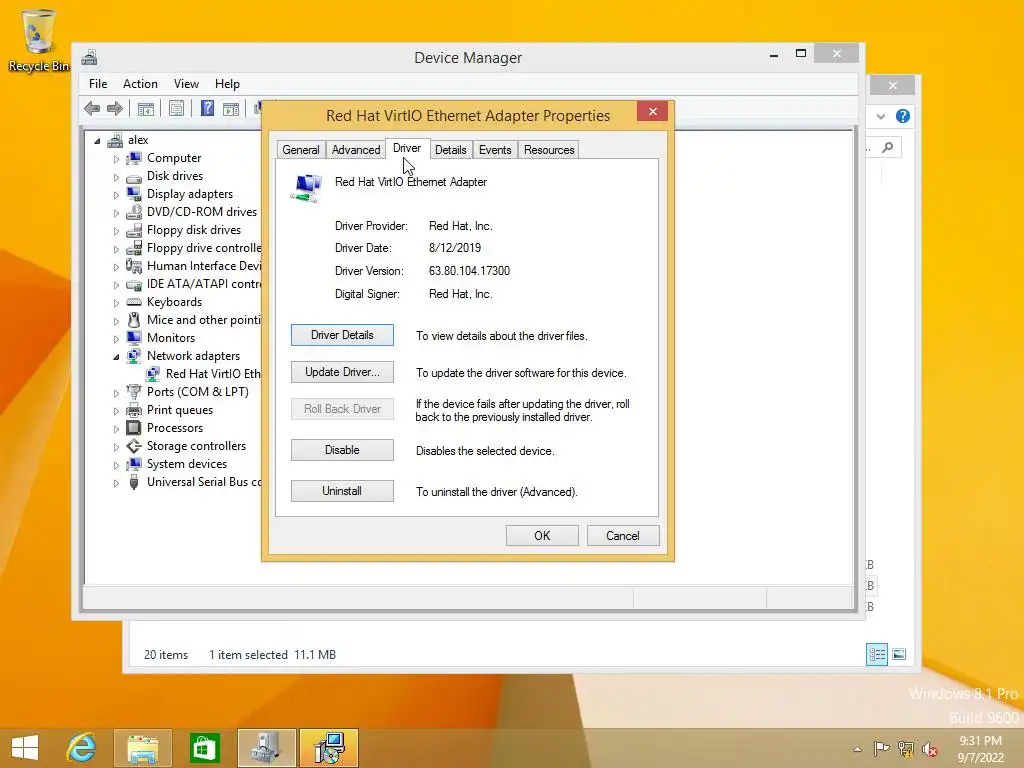1024x768 pixels.
Task: Select the Red Hat VirtIO Eth tree item
Action: click(212, 374)
